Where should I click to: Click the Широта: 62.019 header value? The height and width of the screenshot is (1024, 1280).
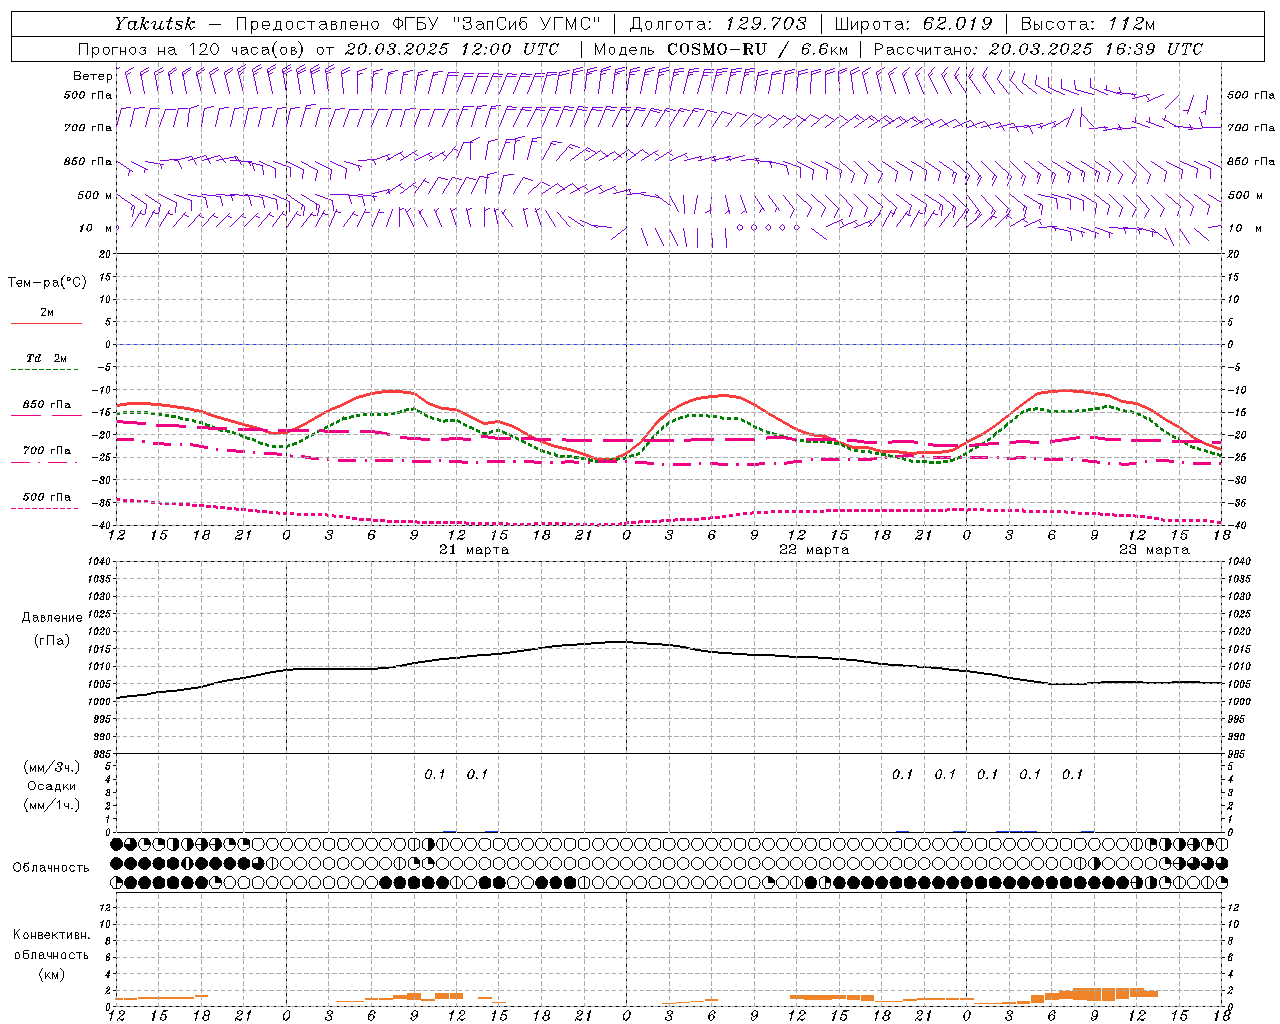tap(912, 23)
